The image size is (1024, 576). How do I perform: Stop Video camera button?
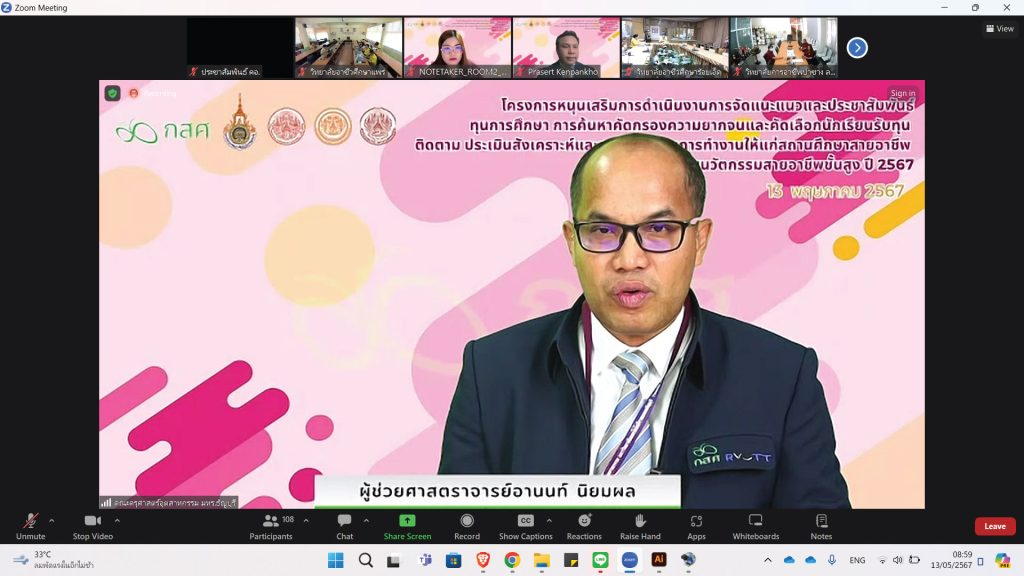point(93,526)
